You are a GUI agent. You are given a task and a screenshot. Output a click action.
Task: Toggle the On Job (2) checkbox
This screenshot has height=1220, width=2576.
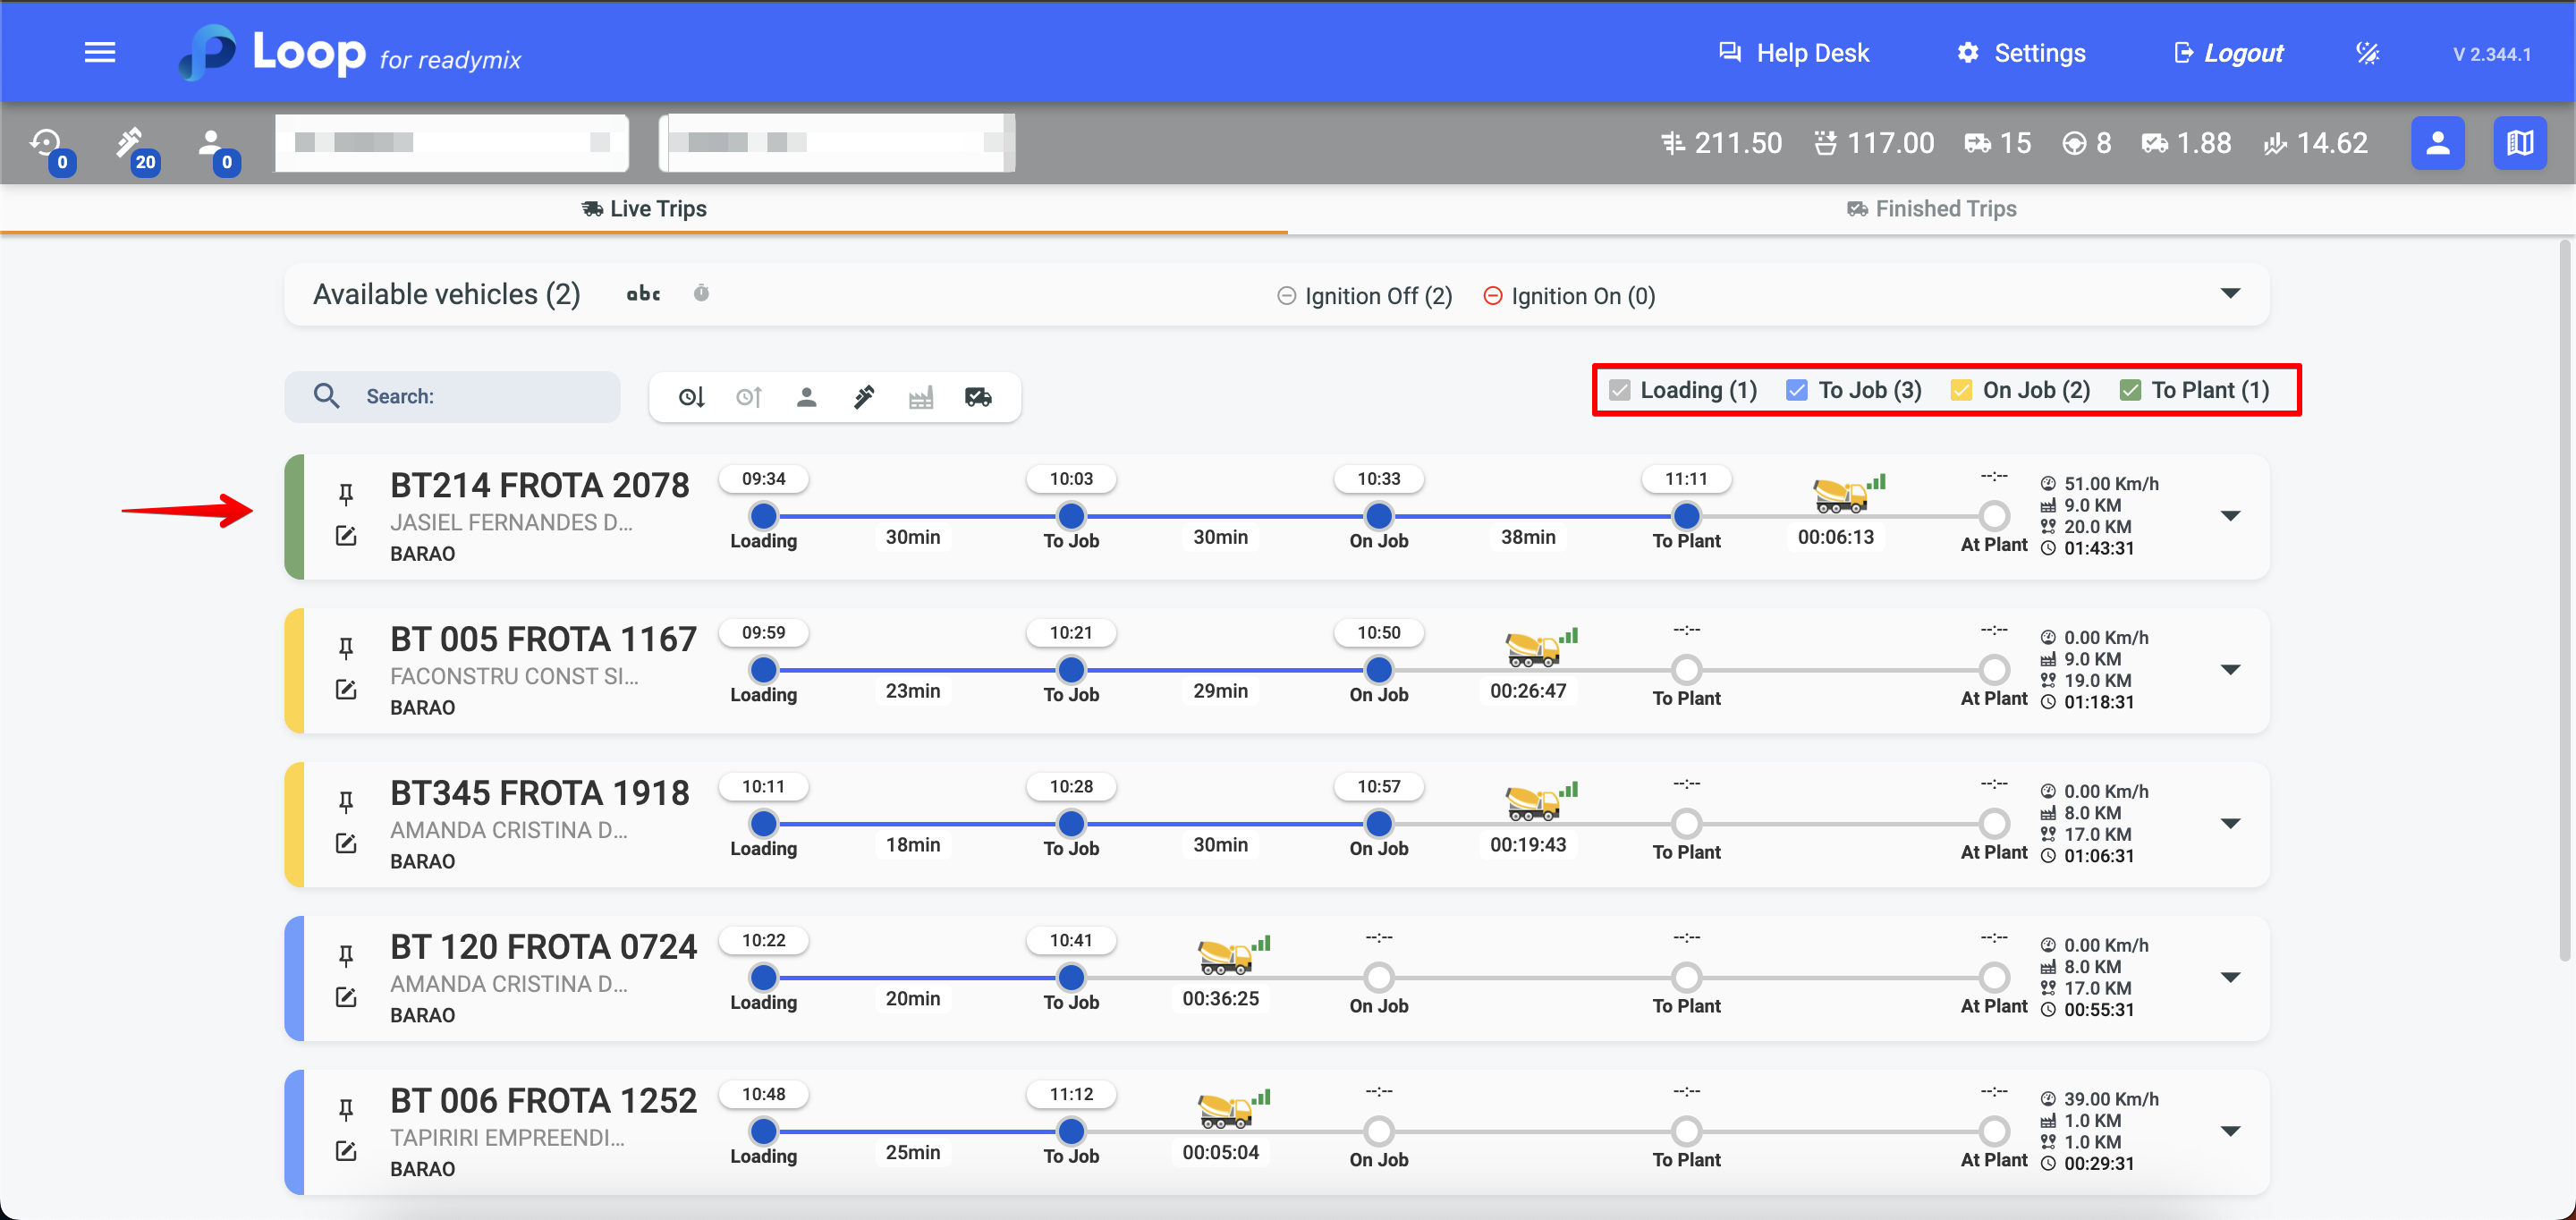1961,390
